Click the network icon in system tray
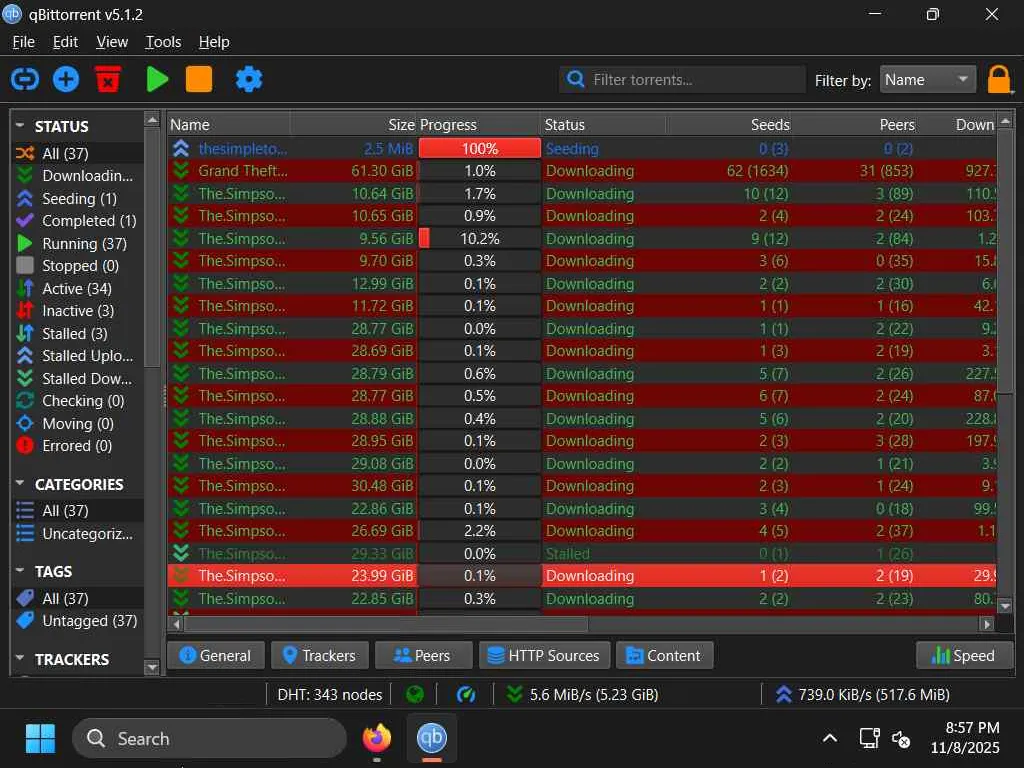Screen dimensions: 1024x768 869,739
